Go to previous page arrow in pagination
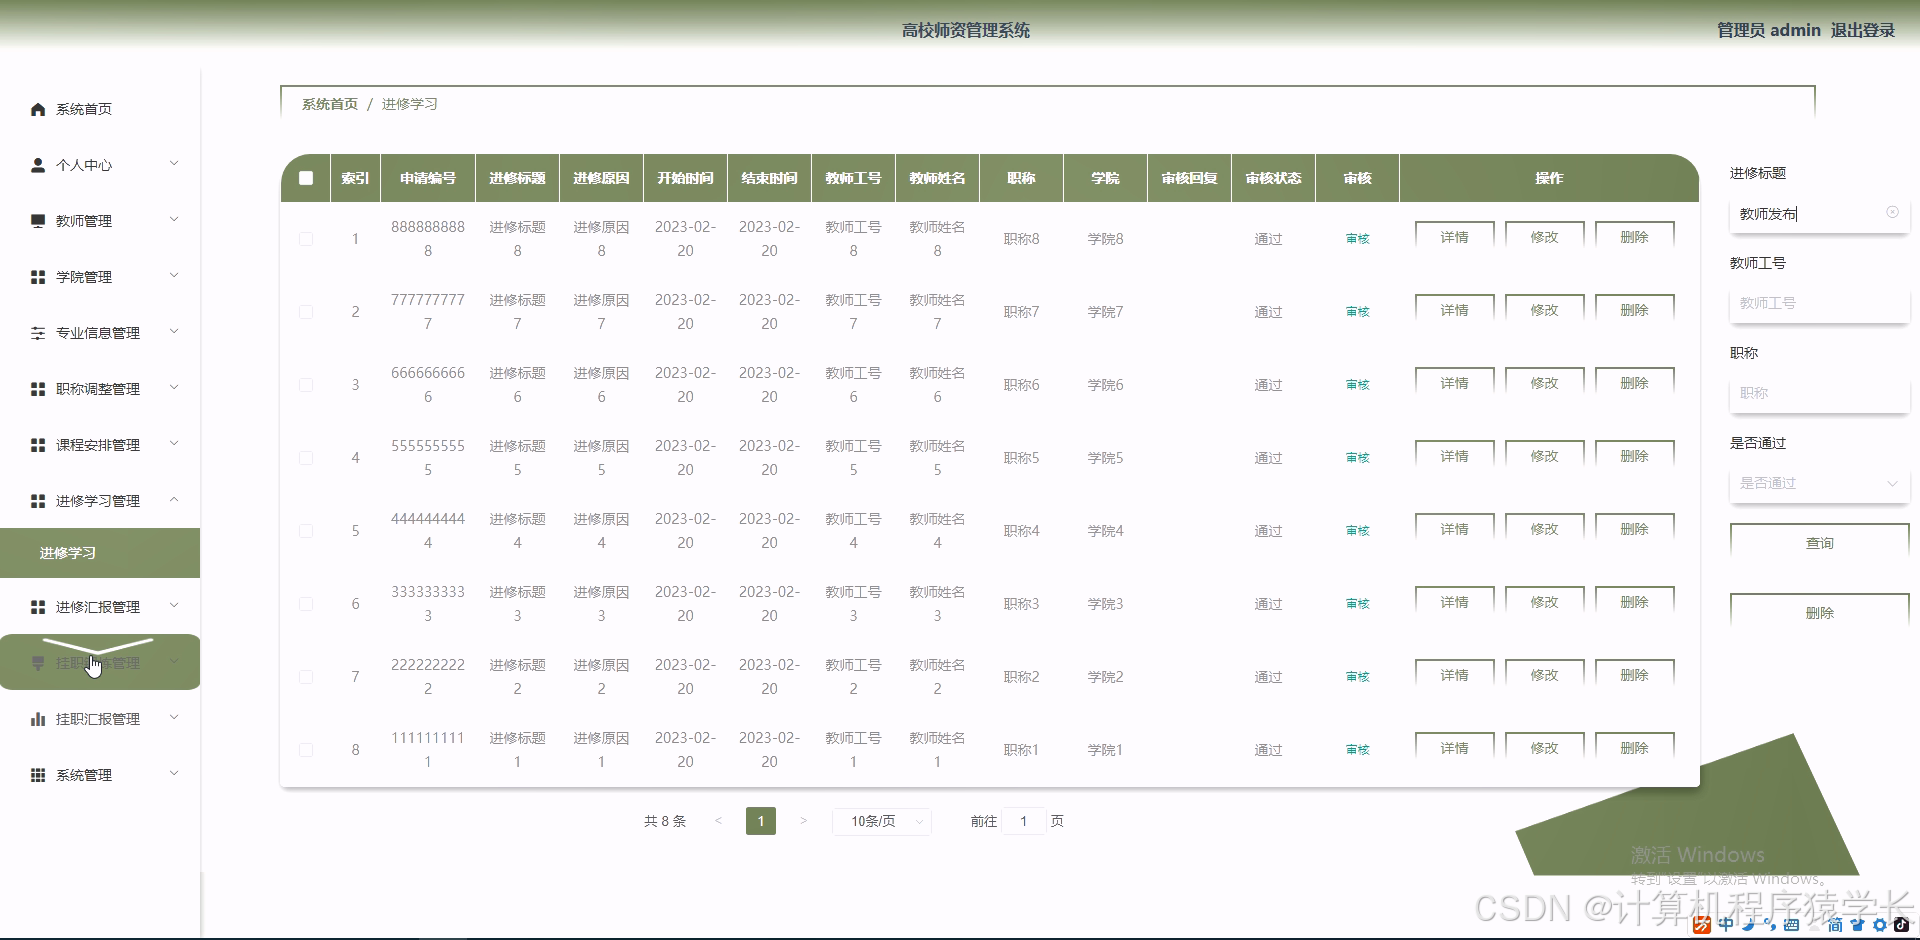 click(x=718, y=821)
